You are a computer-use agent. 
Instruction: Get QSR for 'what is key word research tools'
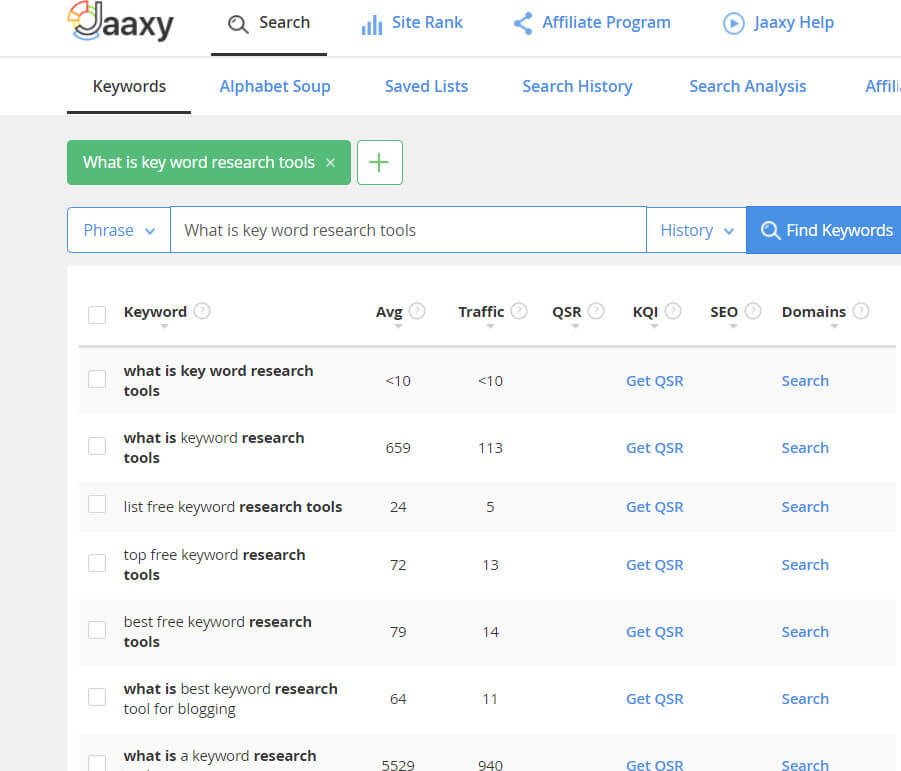[x=654, y=381]
